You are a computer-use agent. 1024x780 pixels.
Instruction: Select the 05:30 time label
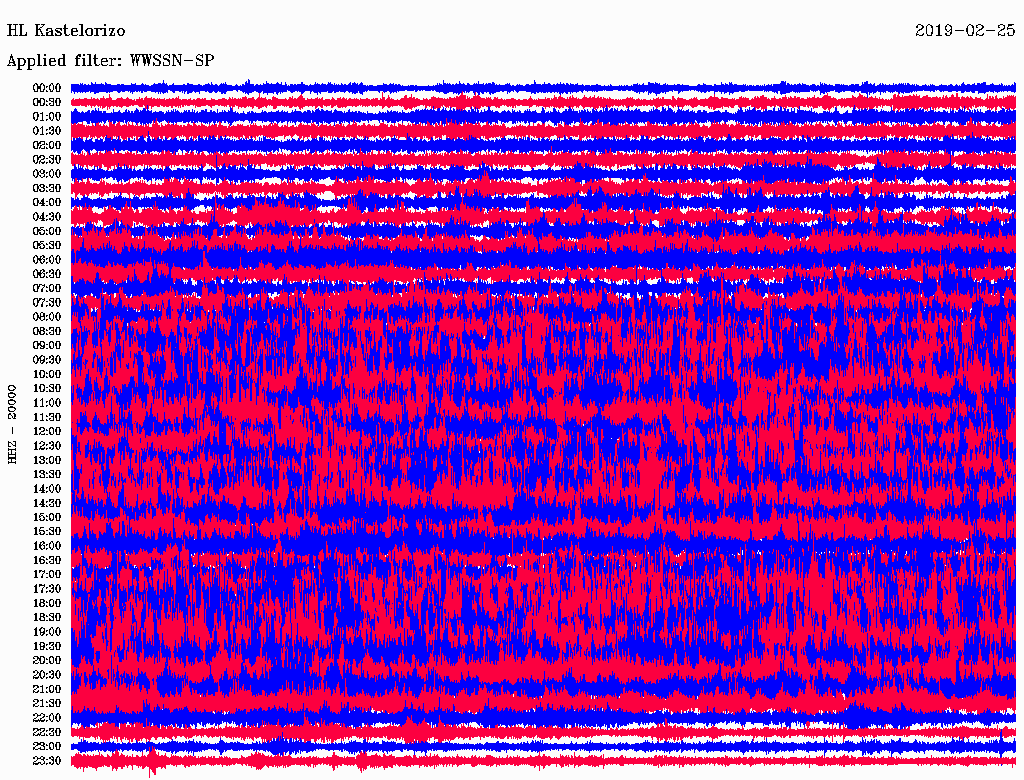(47, 245)
